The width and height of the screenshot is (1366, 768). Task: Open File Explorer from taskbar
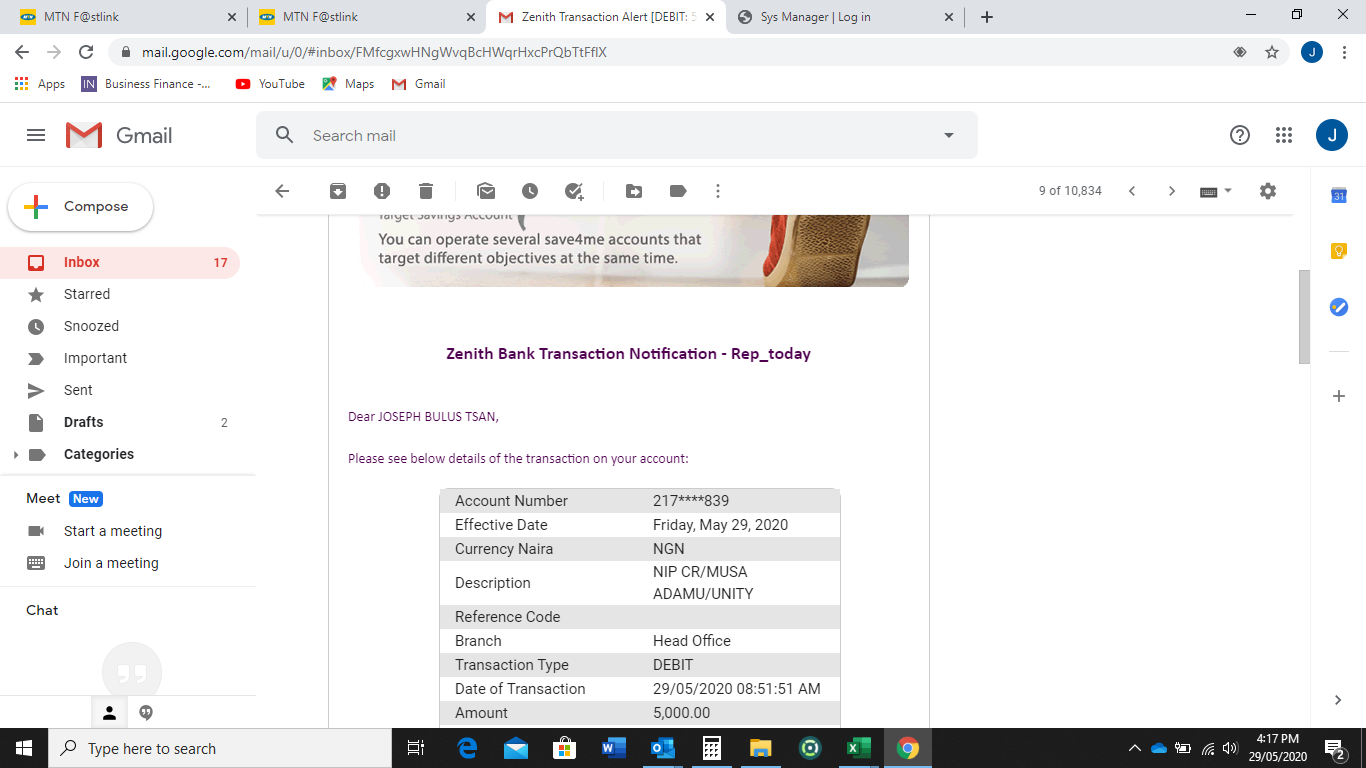(761, 748)
